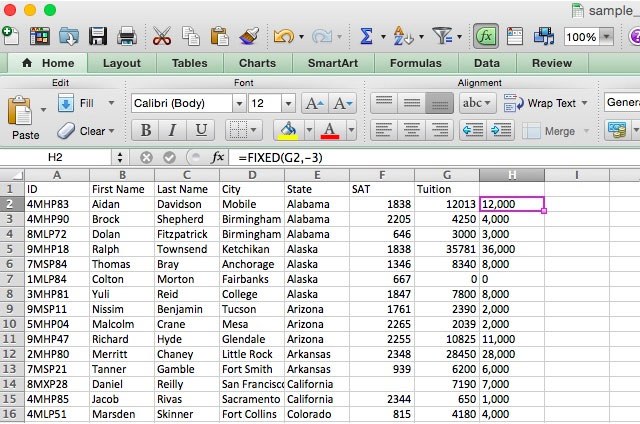This screenshot has width=640, height=424.
Task: Insert AutoSum with sigma icon
Action: [367, 36]
